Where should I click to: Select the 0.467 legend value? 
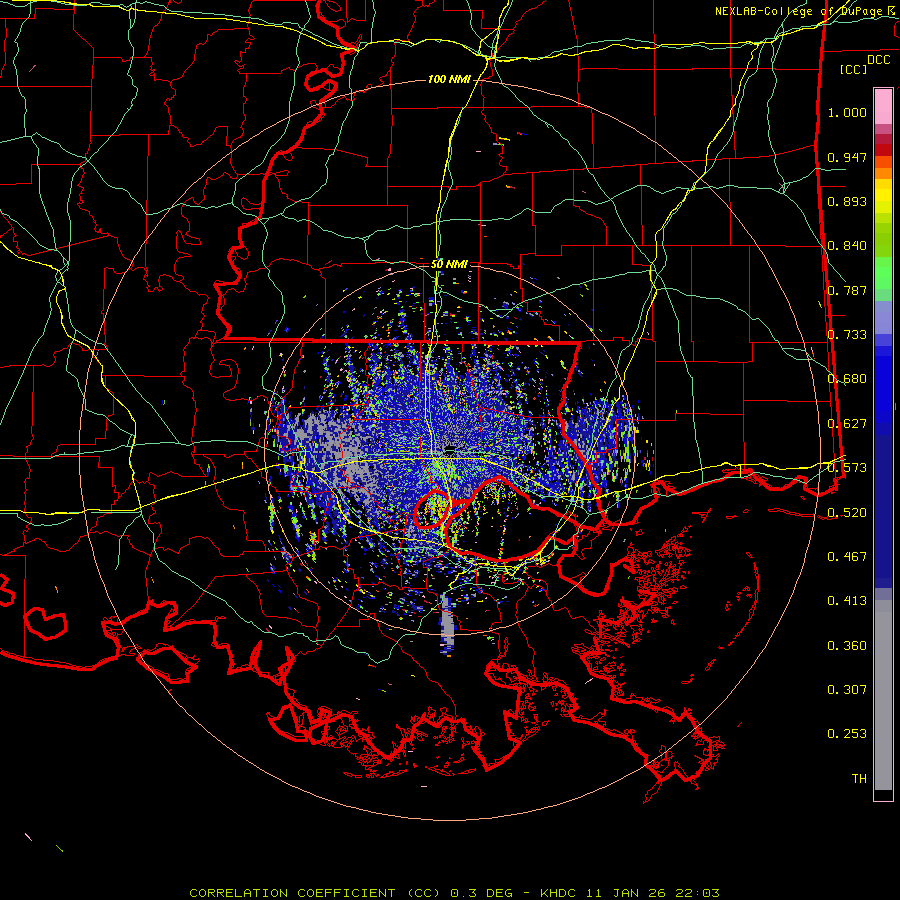[847, 557]
